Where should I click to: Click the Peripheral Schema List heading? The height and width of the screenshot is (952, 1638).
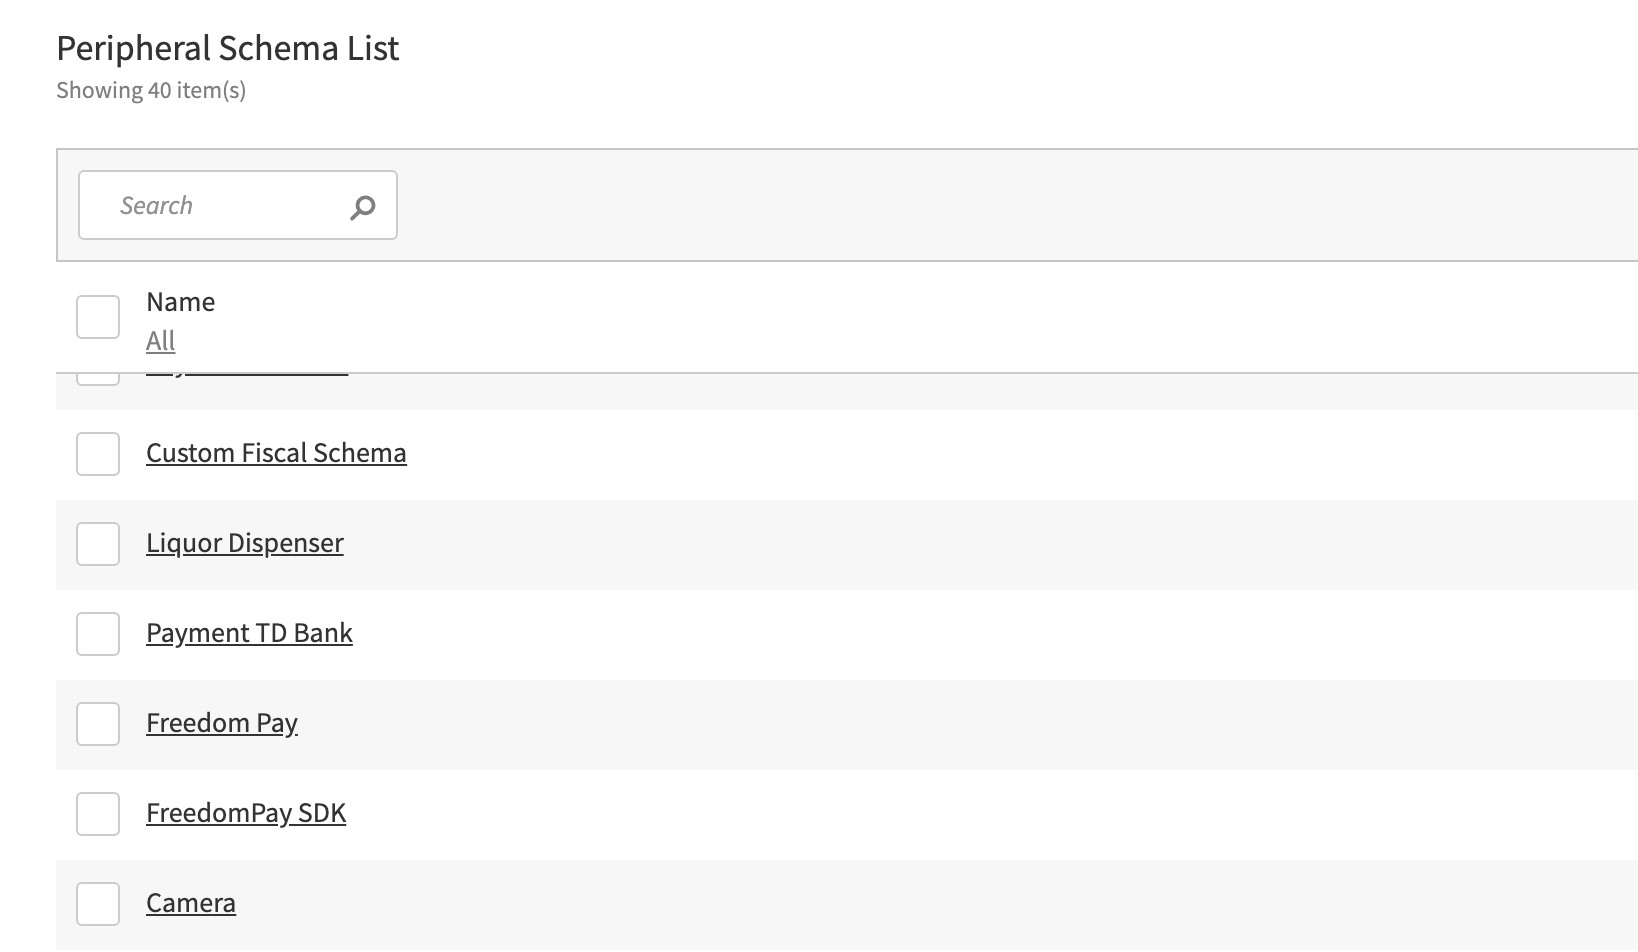click(228, 48)
